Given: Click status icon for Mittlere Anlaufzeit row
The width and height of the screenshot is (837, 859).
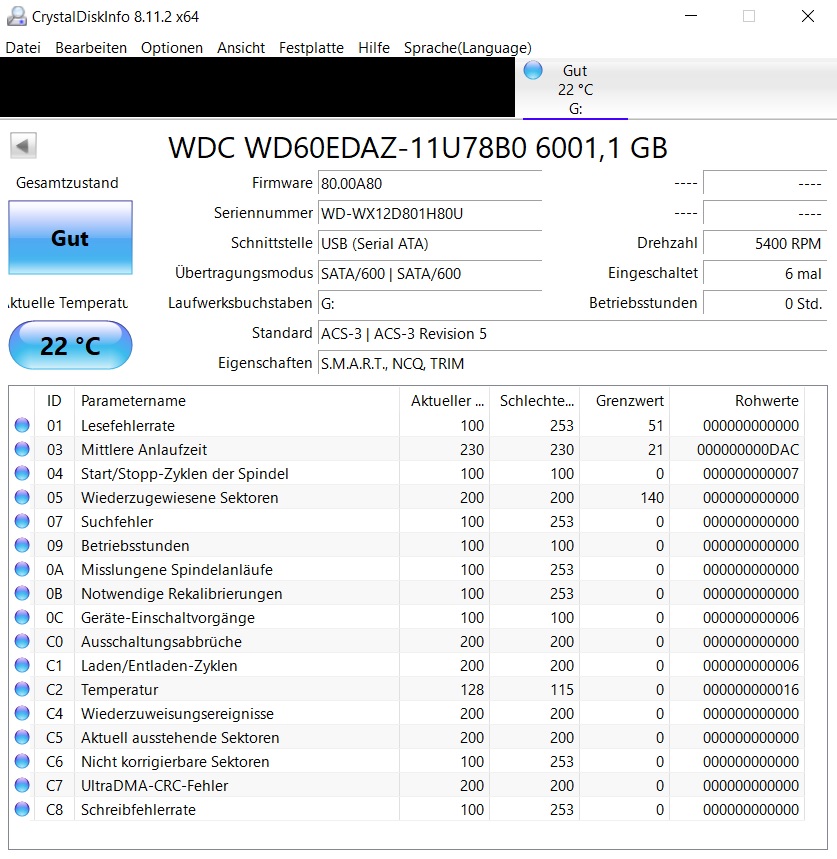Looking at the screenshot, I should click(x=22, y=449).
